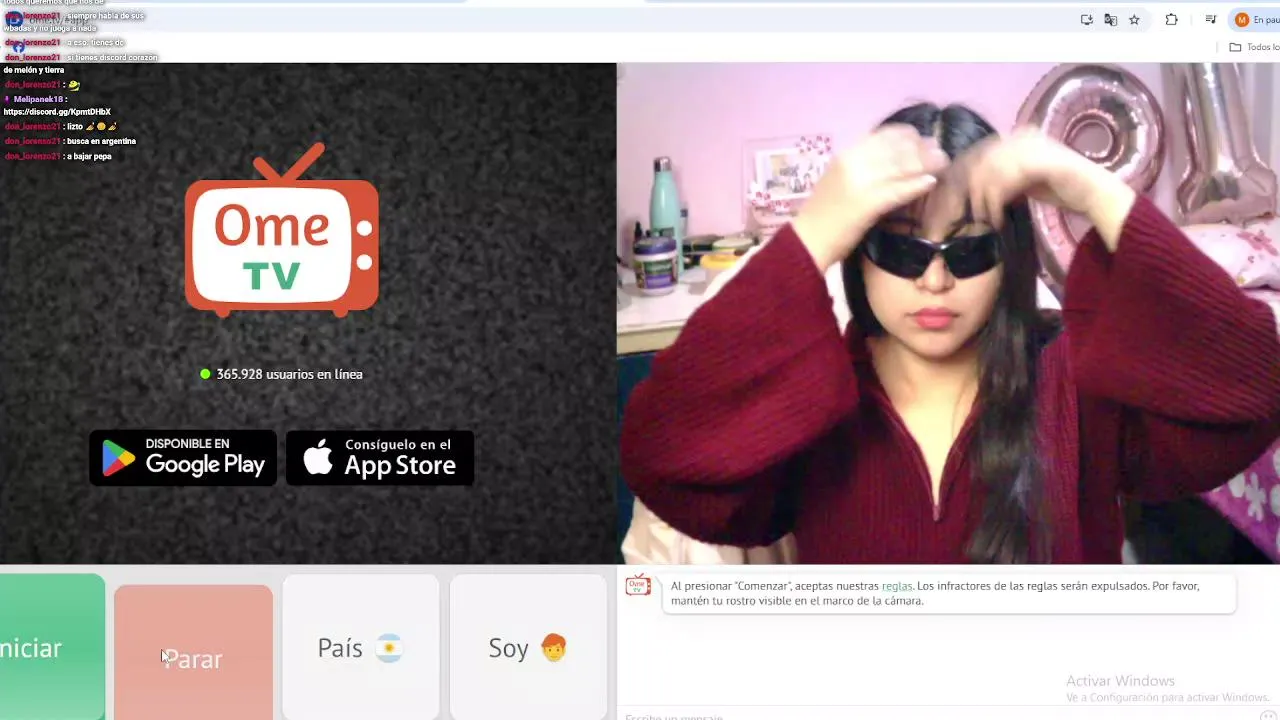1280x720 pixels.
Task: Click the Melipanek18 username in chat
Action: click(38, 99)
